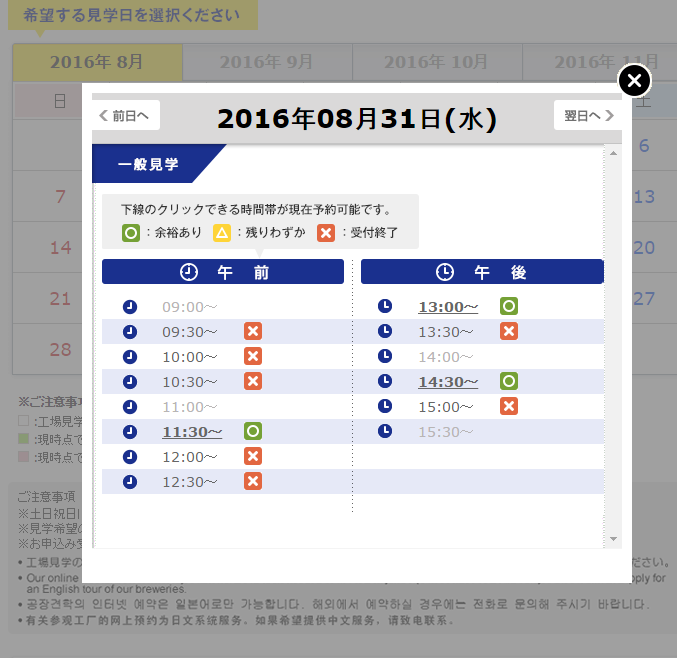This screenshot has height=658, width=677.
Task: Click red X icon beside 10:00~
Action: click(253, 356)
